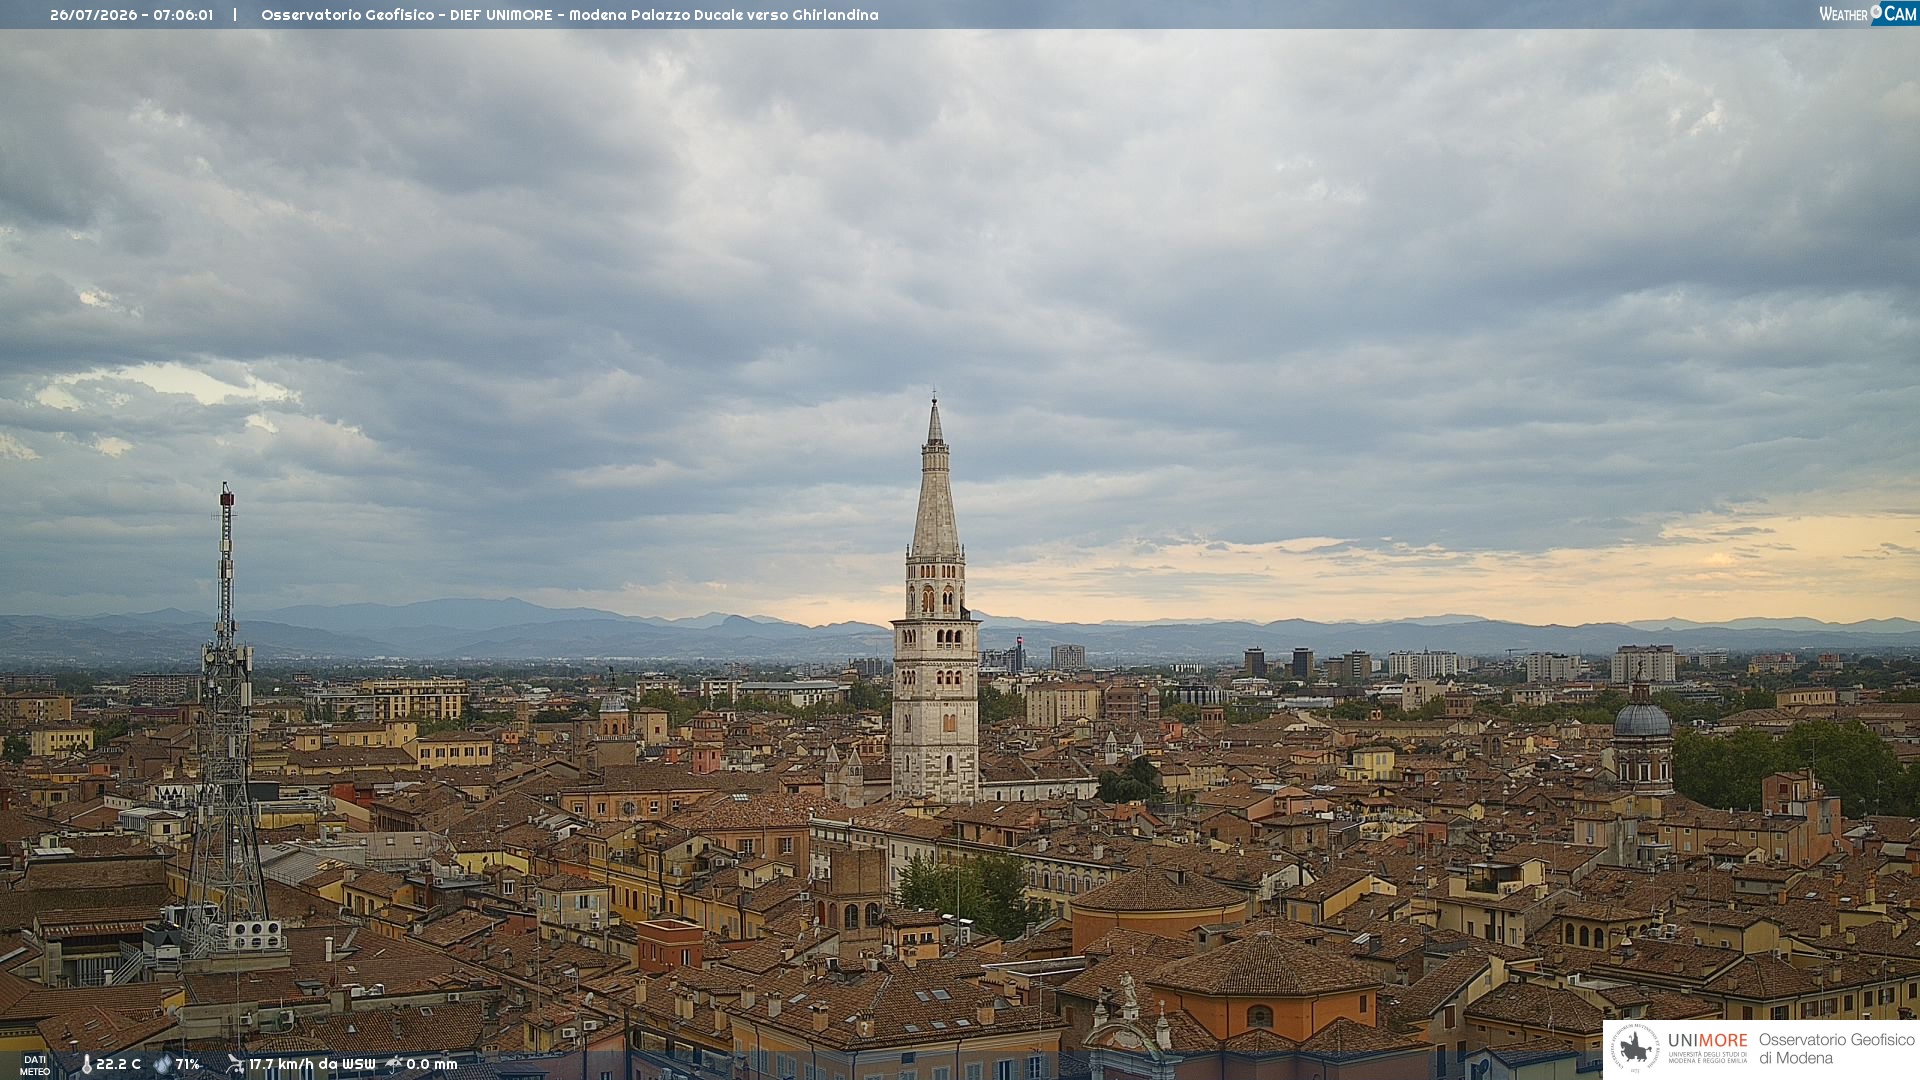Viewport: 1920px width, 1080px height.
Task: Select the 0.0 mm rainfall value
Action: [x=432, y=1065]
